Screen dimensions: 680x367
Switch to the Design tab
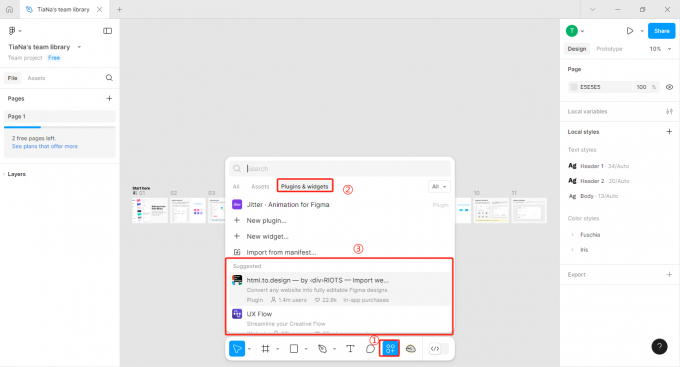(x=577, y=49)
